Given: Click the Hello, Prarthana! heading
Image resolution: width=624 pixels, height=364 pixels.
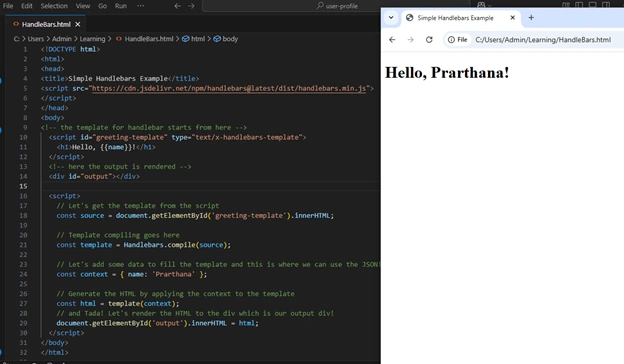Looking at the screenshot, I should 447,73.
